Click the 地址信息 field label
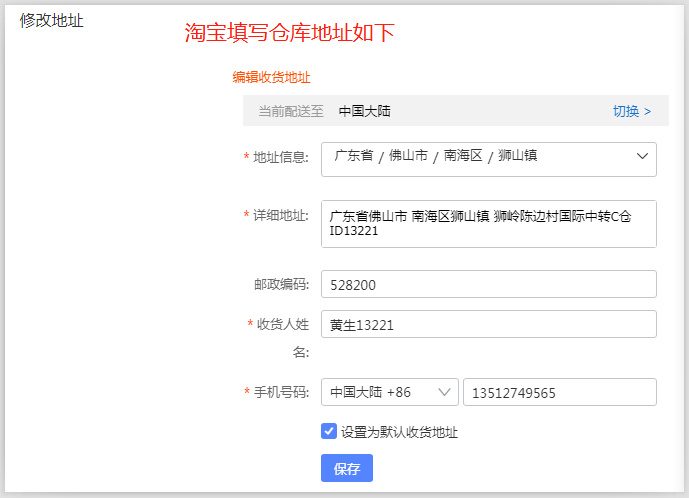Viewport: 689px width, 498px height. (281, 157)
